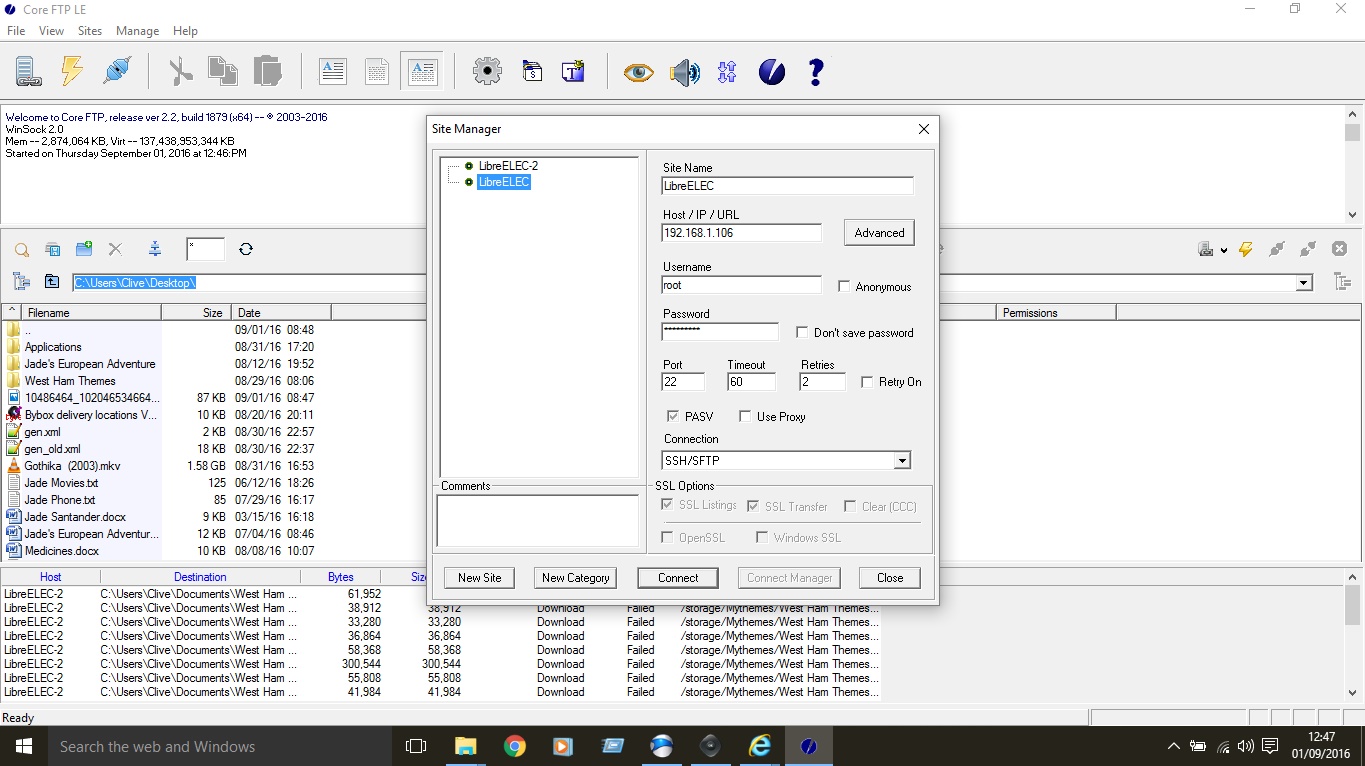The image size is (1365, 766).
Task: Select LibreELEC-2 in the site tree
Action: coord(508,166)
